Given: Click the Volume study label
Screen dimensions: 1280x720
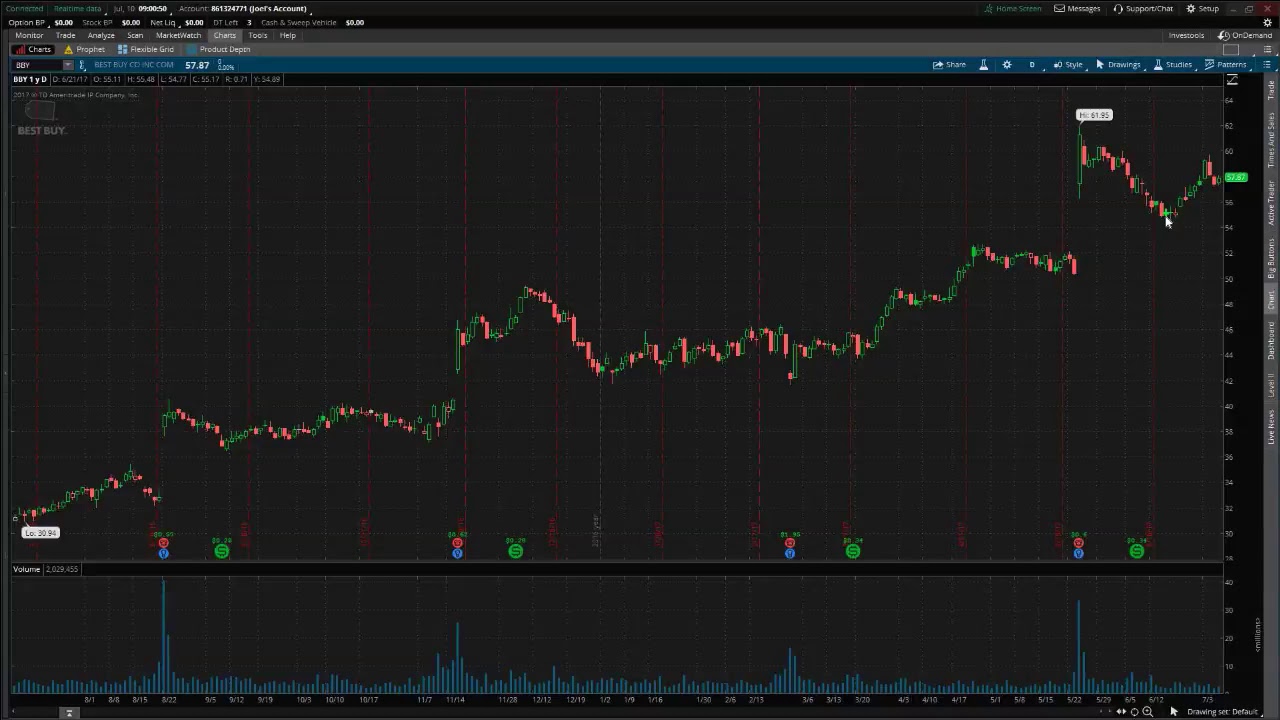Looking at the screenshot, I should [27, 569].
